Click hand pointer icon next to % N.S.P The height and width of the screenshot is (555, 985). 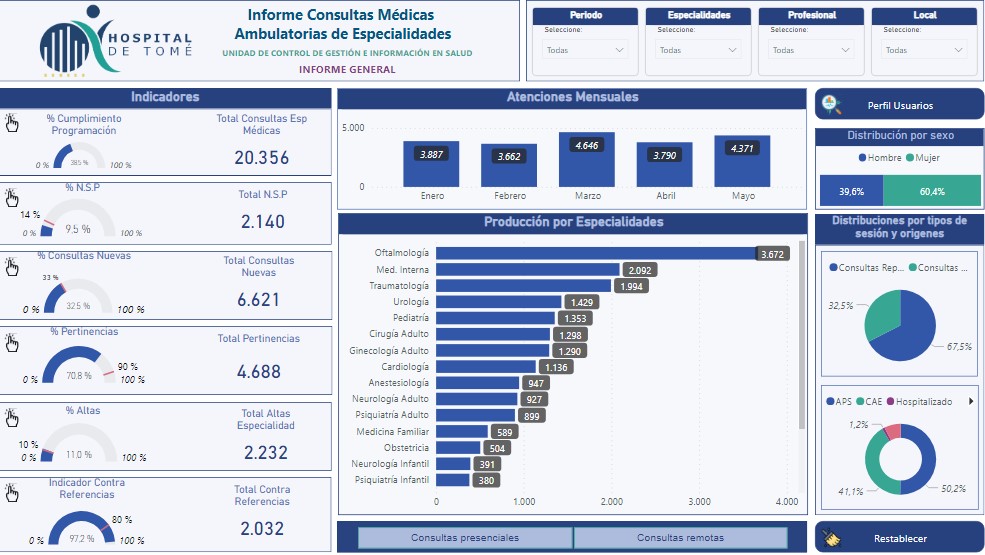point(12,196)
